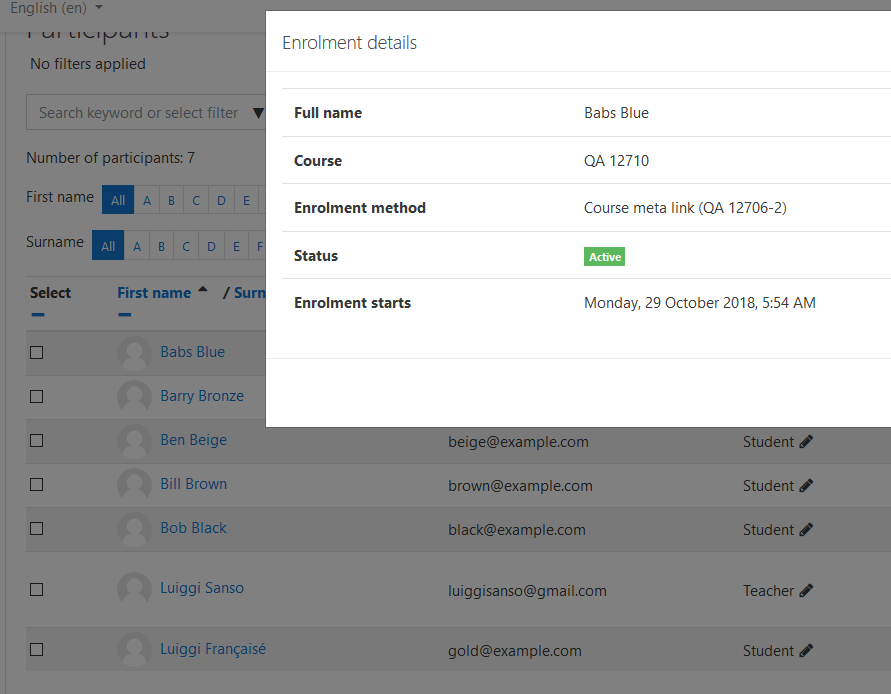Screen dimensions: 891x694
Task: Open Barry Bronze's profile link
Action: pyautogui.click(x=202, y=396)
